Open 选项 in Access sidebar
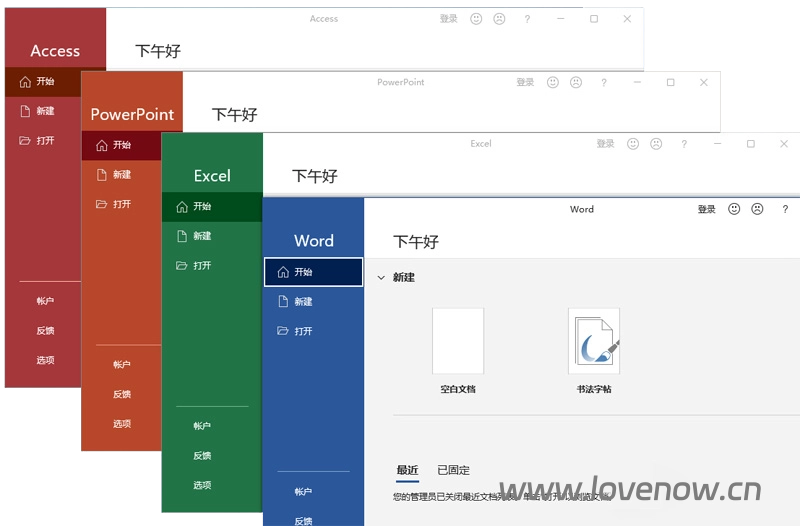Screen dimensions: 800x526 point(45,360)
